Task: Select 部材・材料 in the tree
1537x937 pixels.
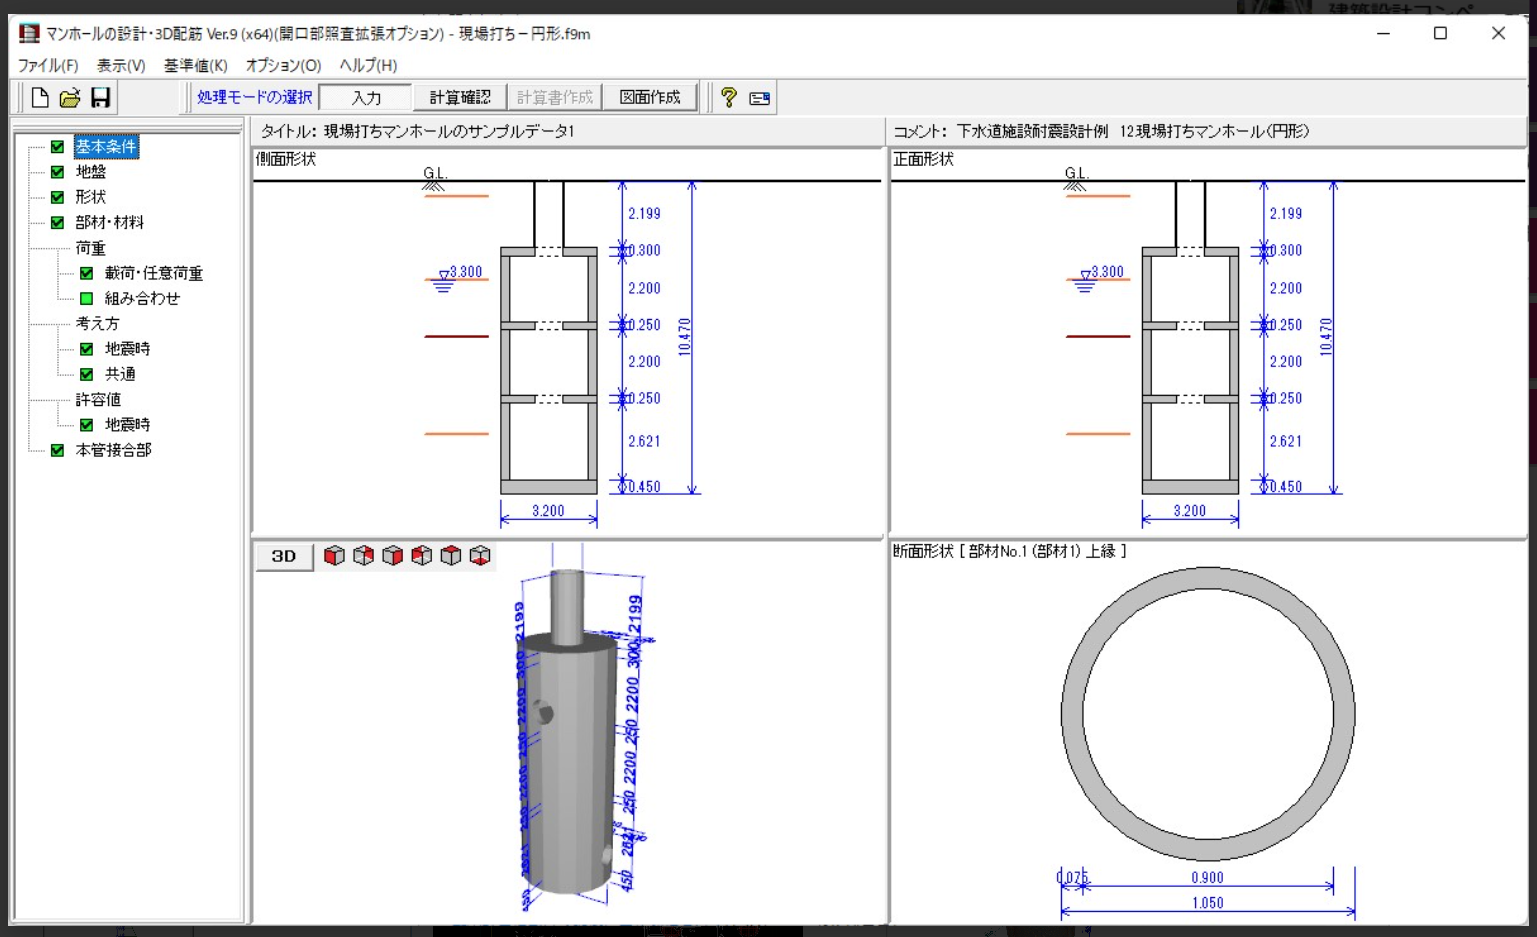Action: (x=109, y=222)
